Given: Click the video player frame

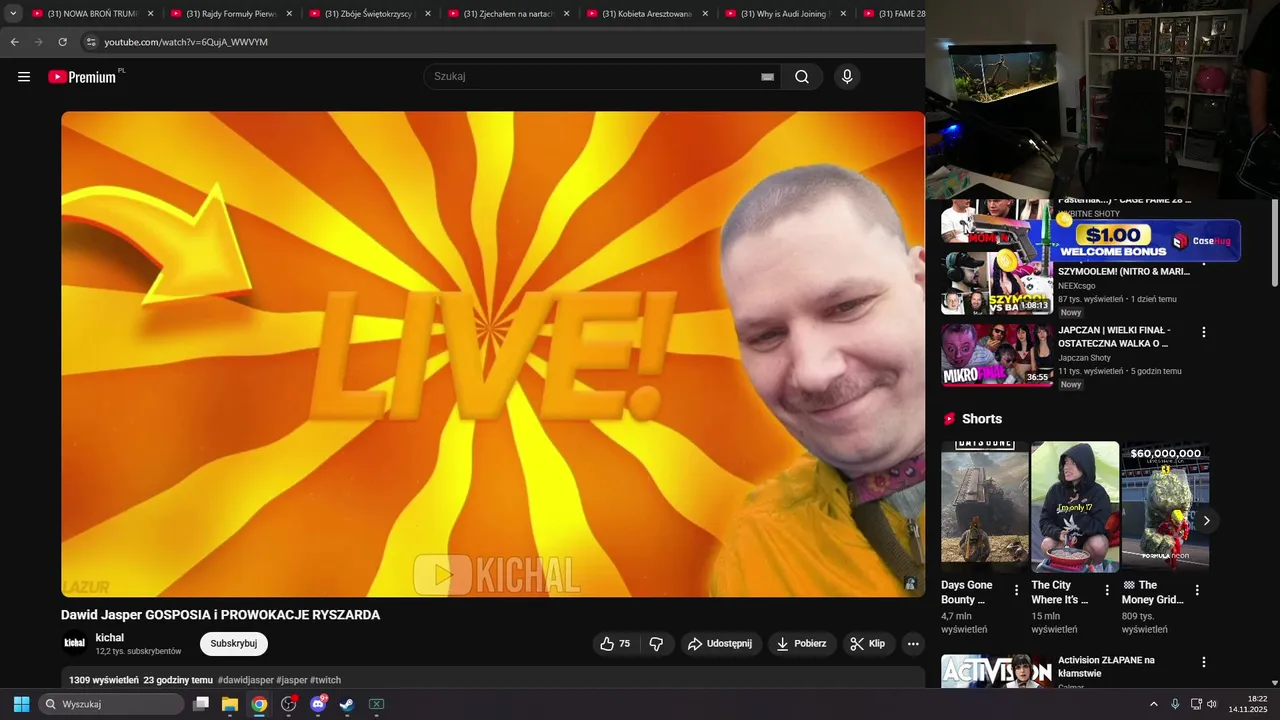Looking at the screenshot, I should click(493, 354).
